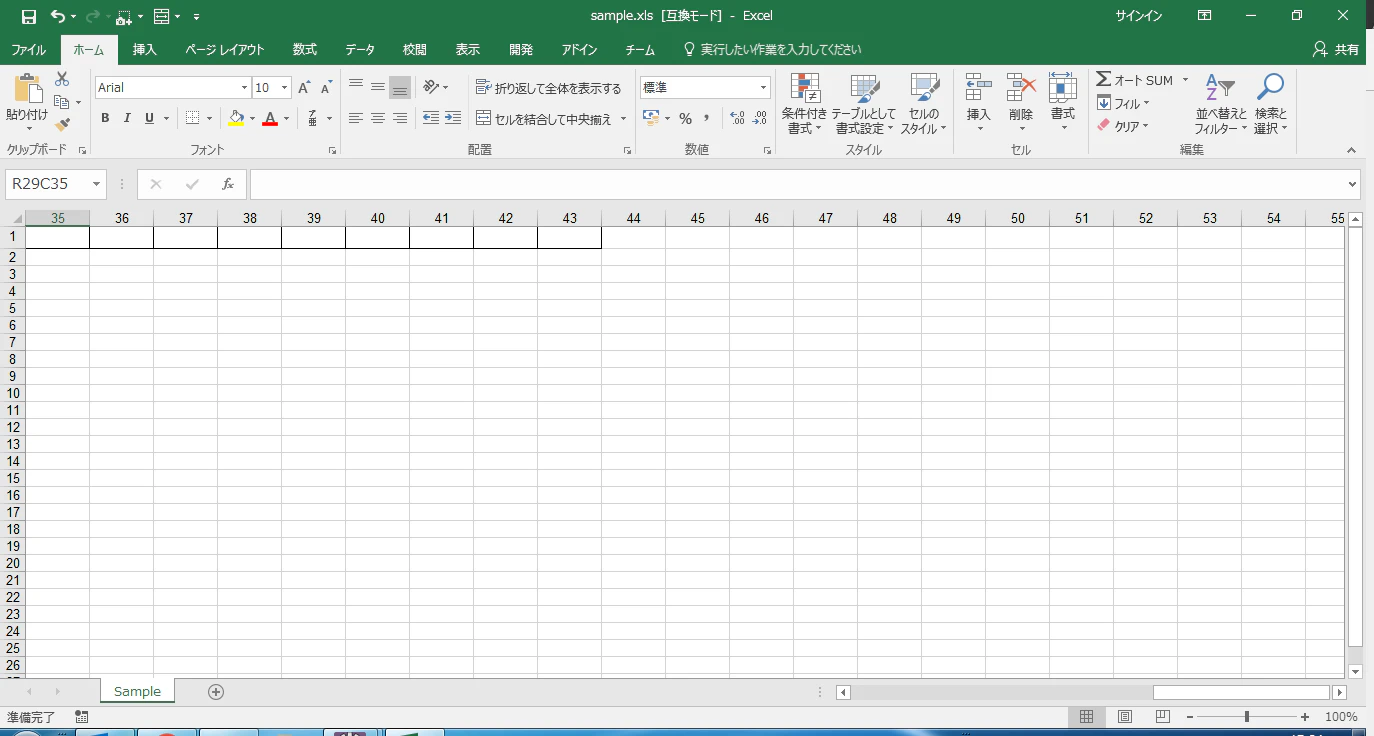The width and height of the screenshot is (1374, 736).
Task: Open the ファイル (File) tab
Action: pos(28,49)
